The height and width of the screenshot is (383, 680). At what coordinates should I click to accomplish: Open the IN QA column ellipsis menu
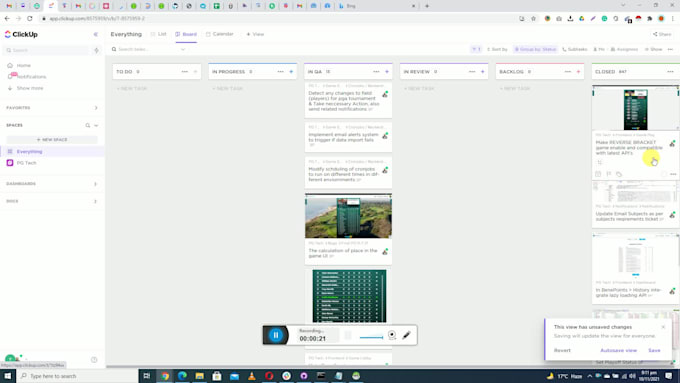376,72
